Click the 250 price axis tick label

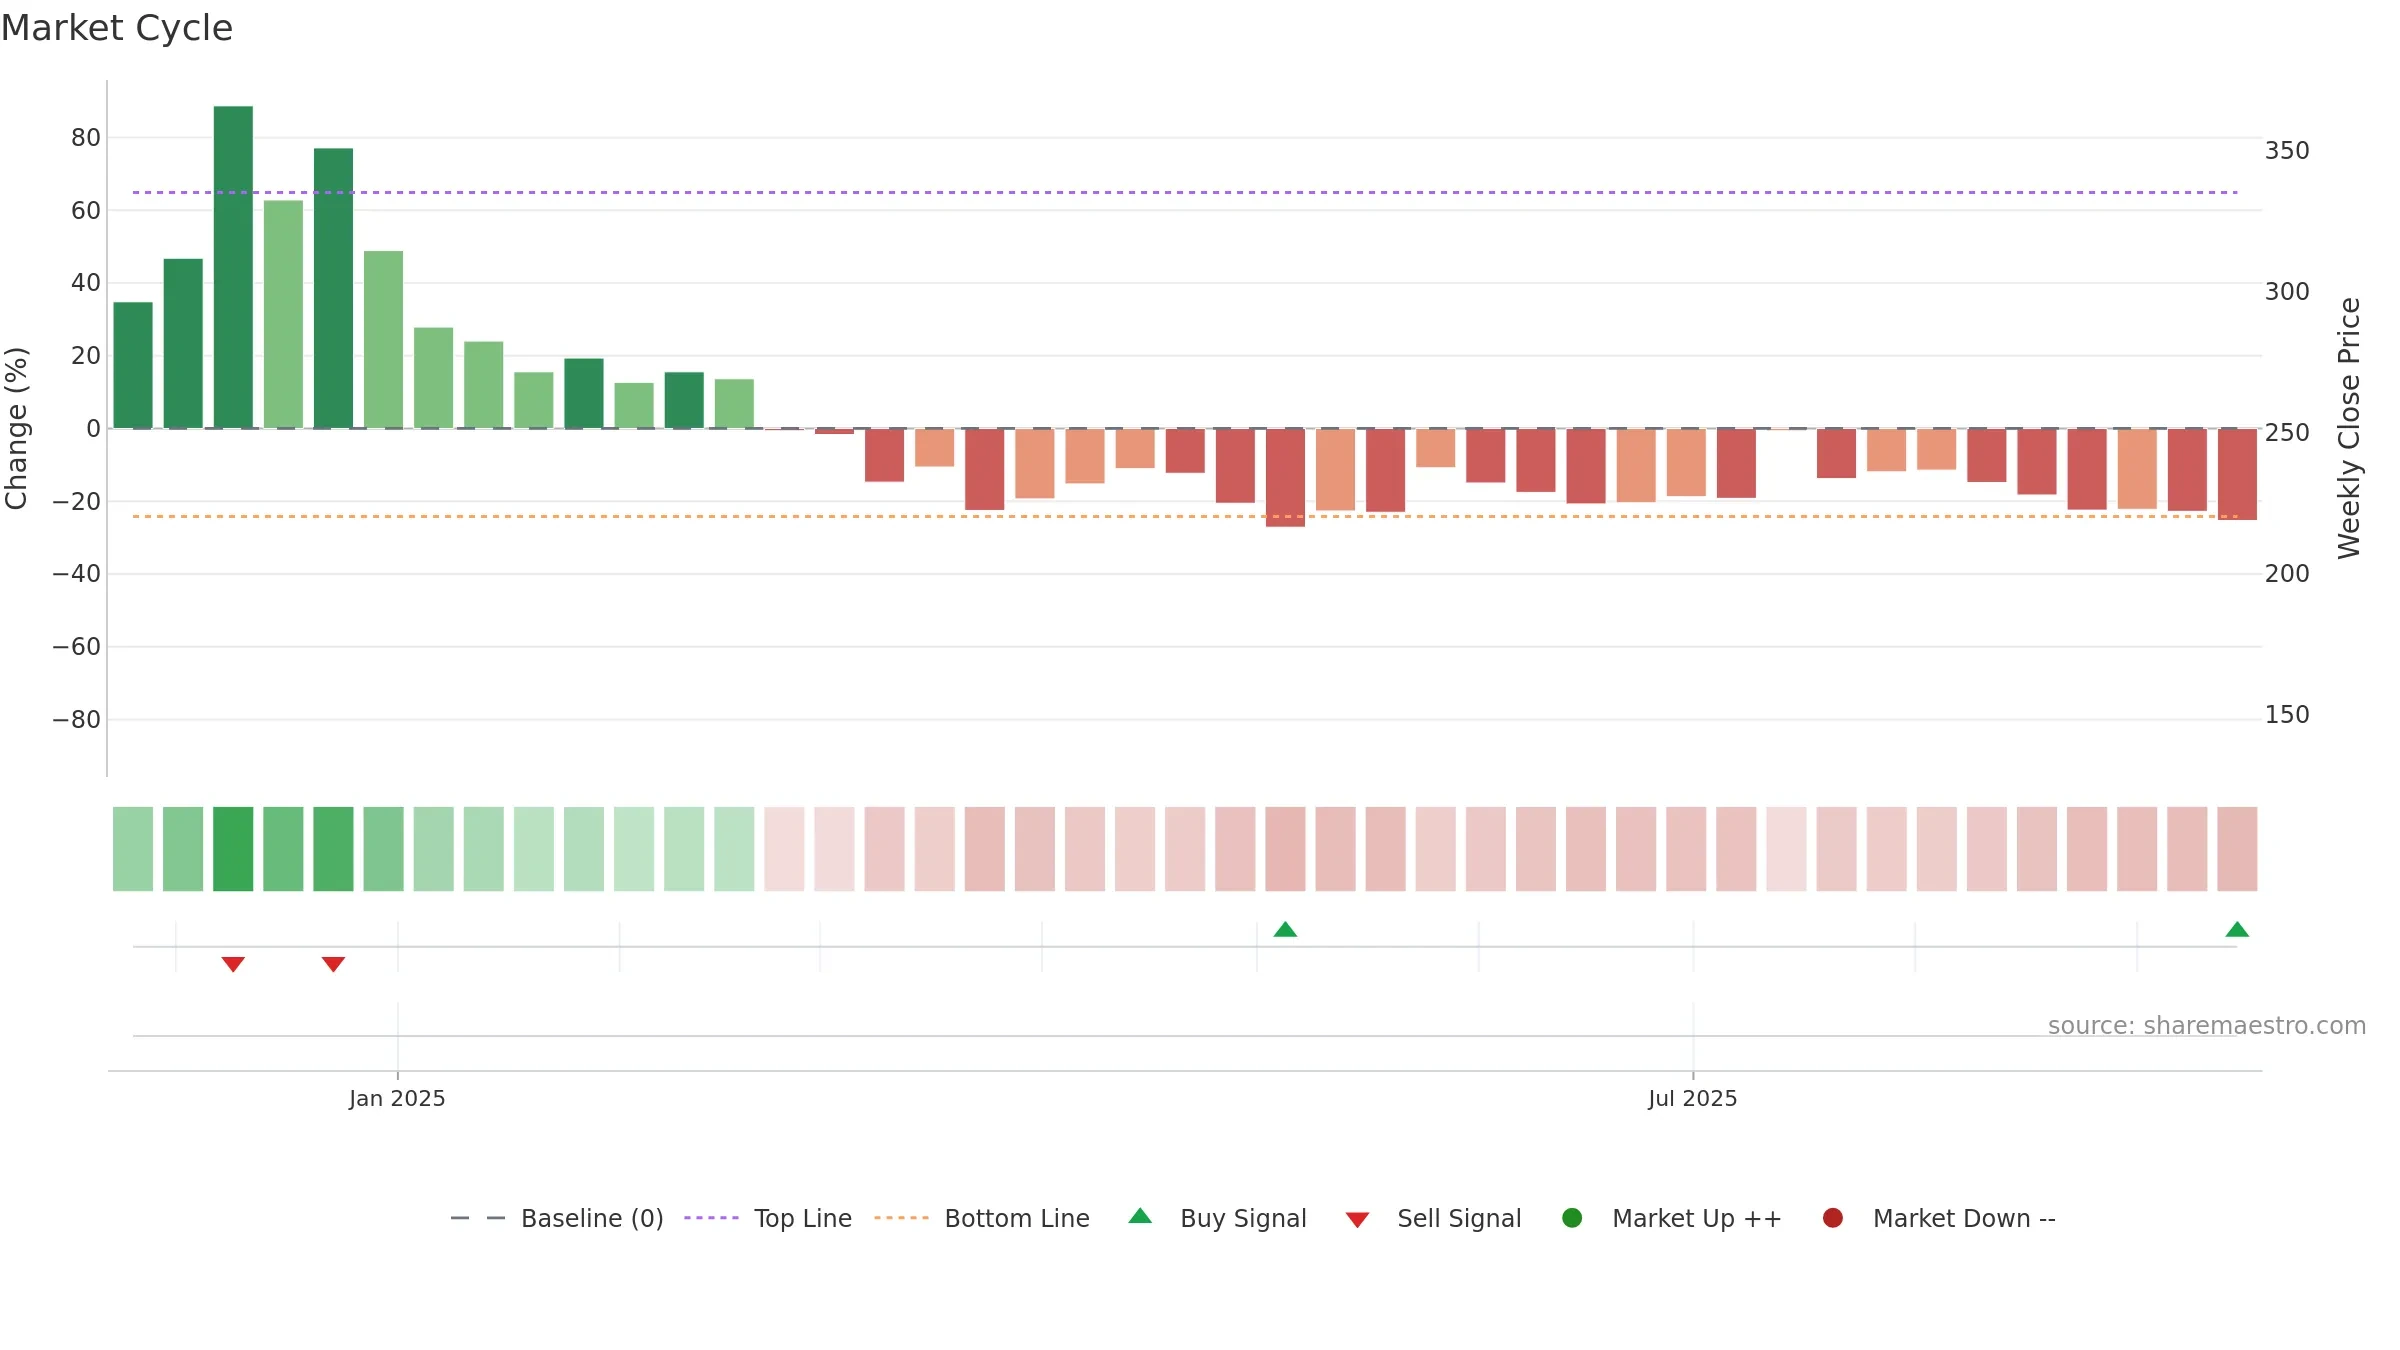pos(2287,433)
